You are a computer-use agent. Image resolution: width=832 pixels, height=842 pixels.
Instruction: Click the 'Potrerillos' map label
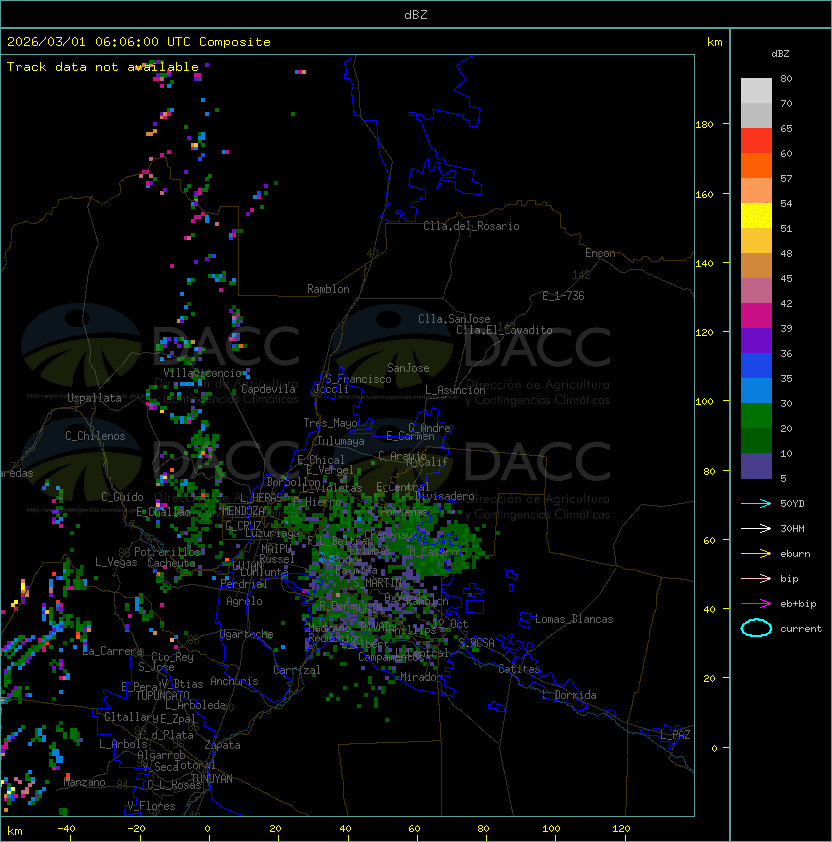tap(167, 552)
